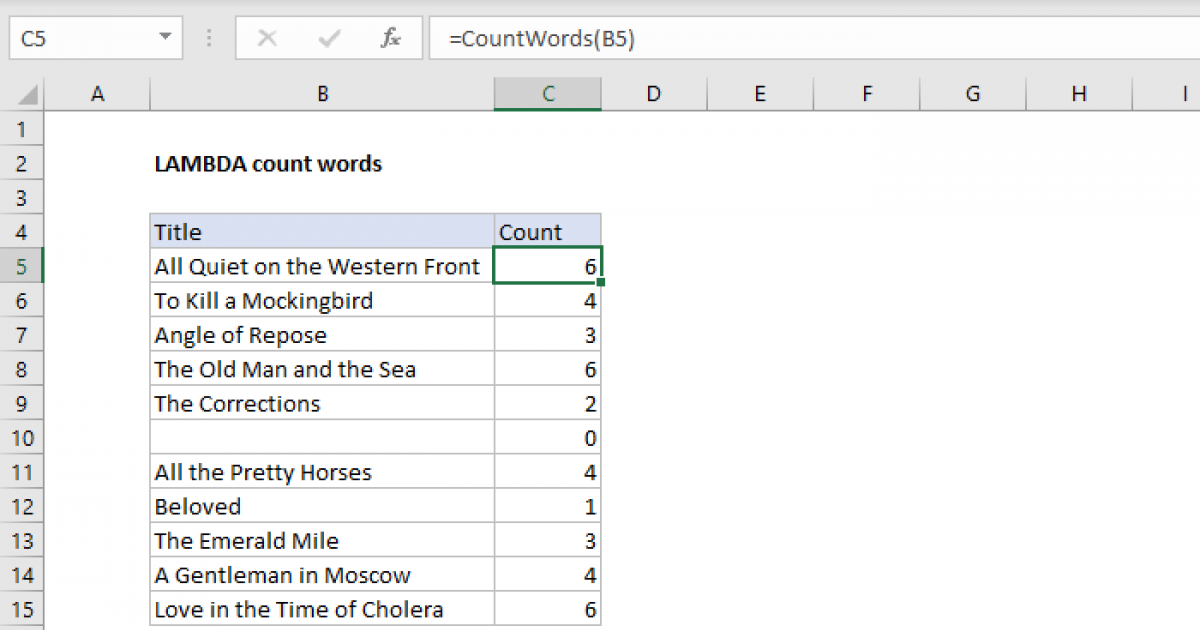Select cell with To Kill a Mockingbird

pyautogui.click(x=322, y=300)
